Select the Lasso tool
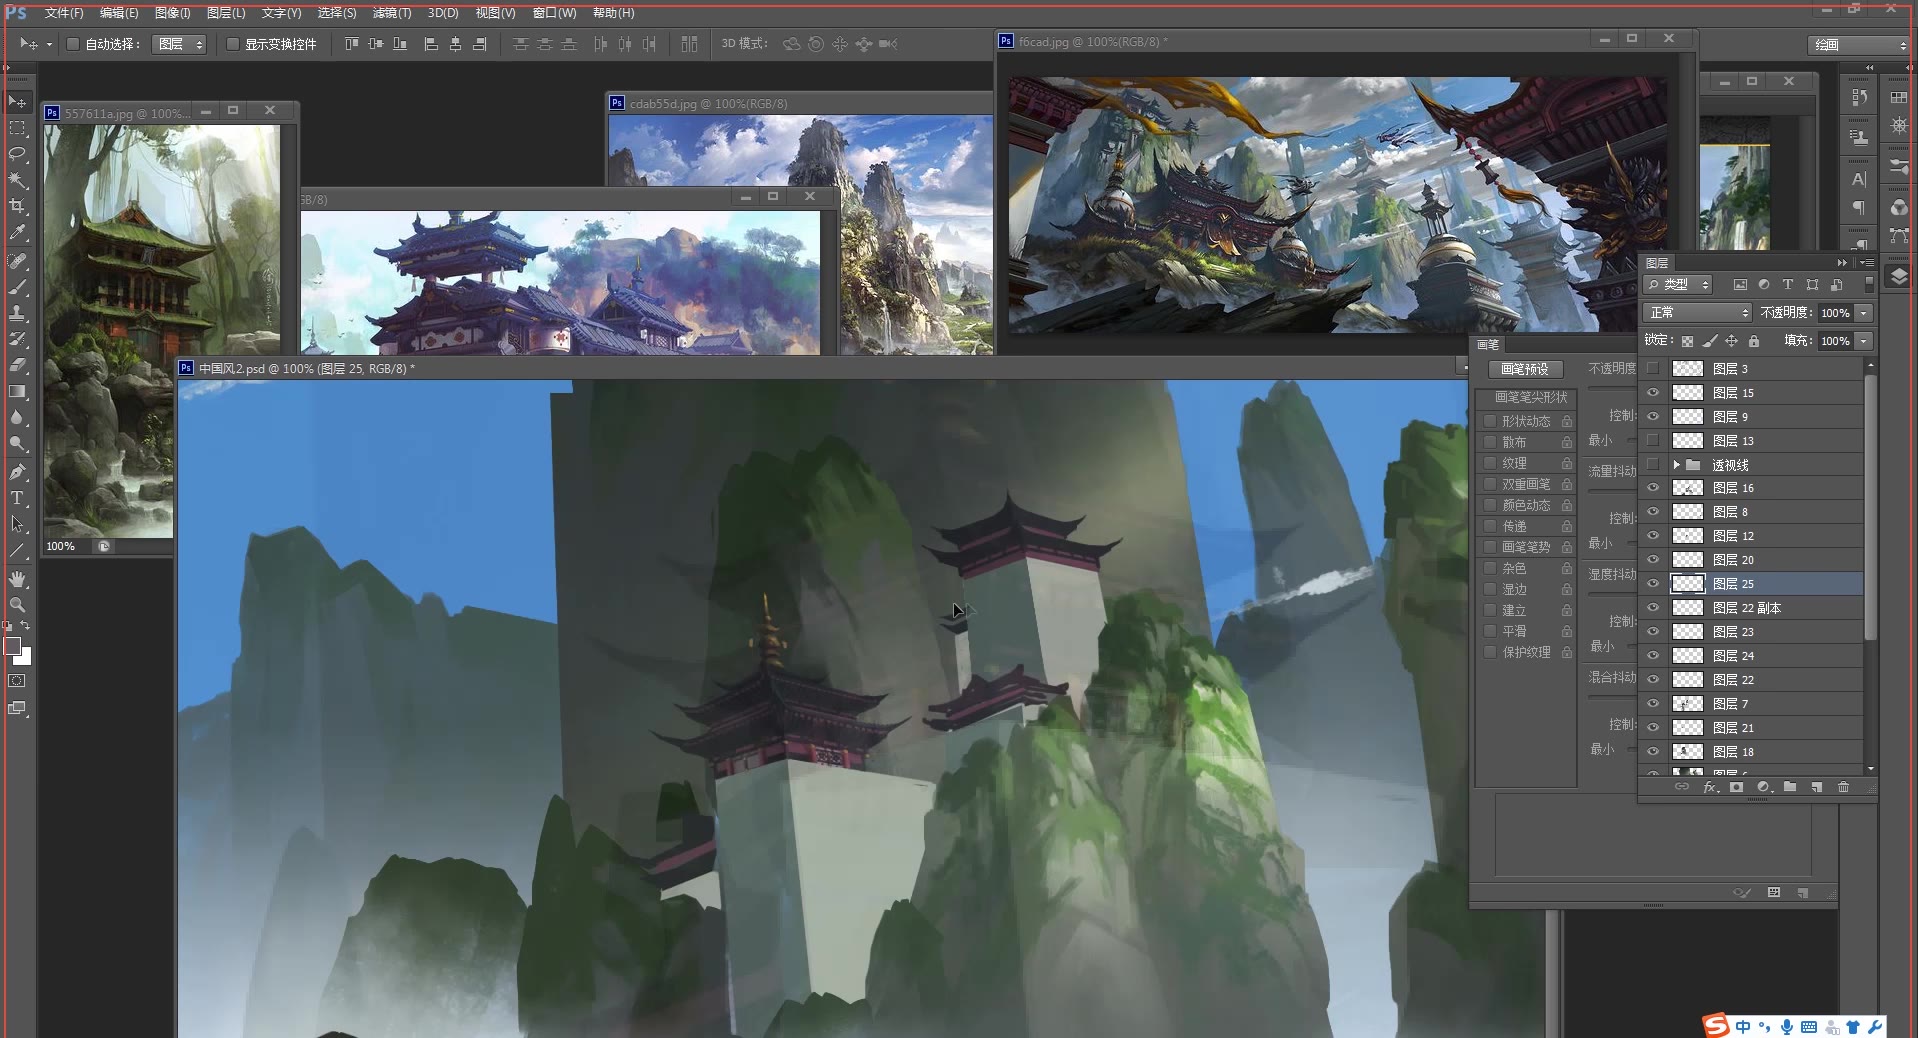 [x=18, y=154]
